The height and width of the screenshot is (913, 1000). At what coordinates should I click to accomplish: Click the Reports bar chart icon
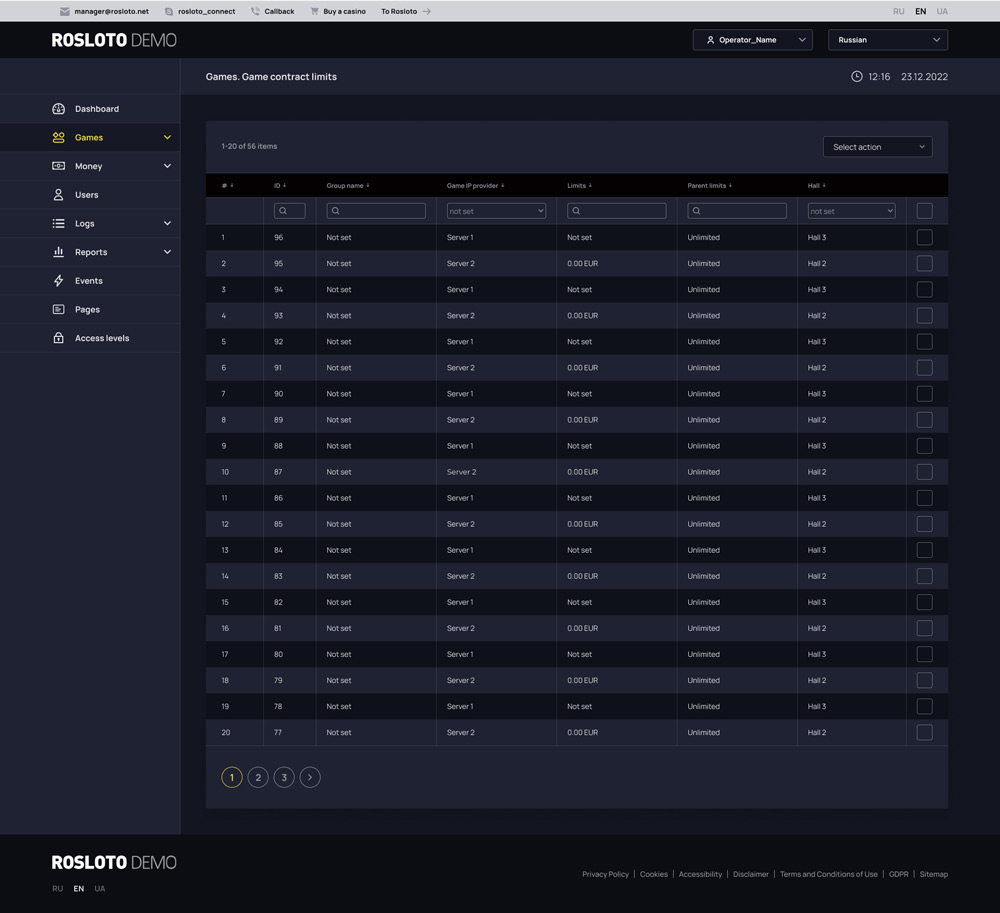click(x=58, y=252)
